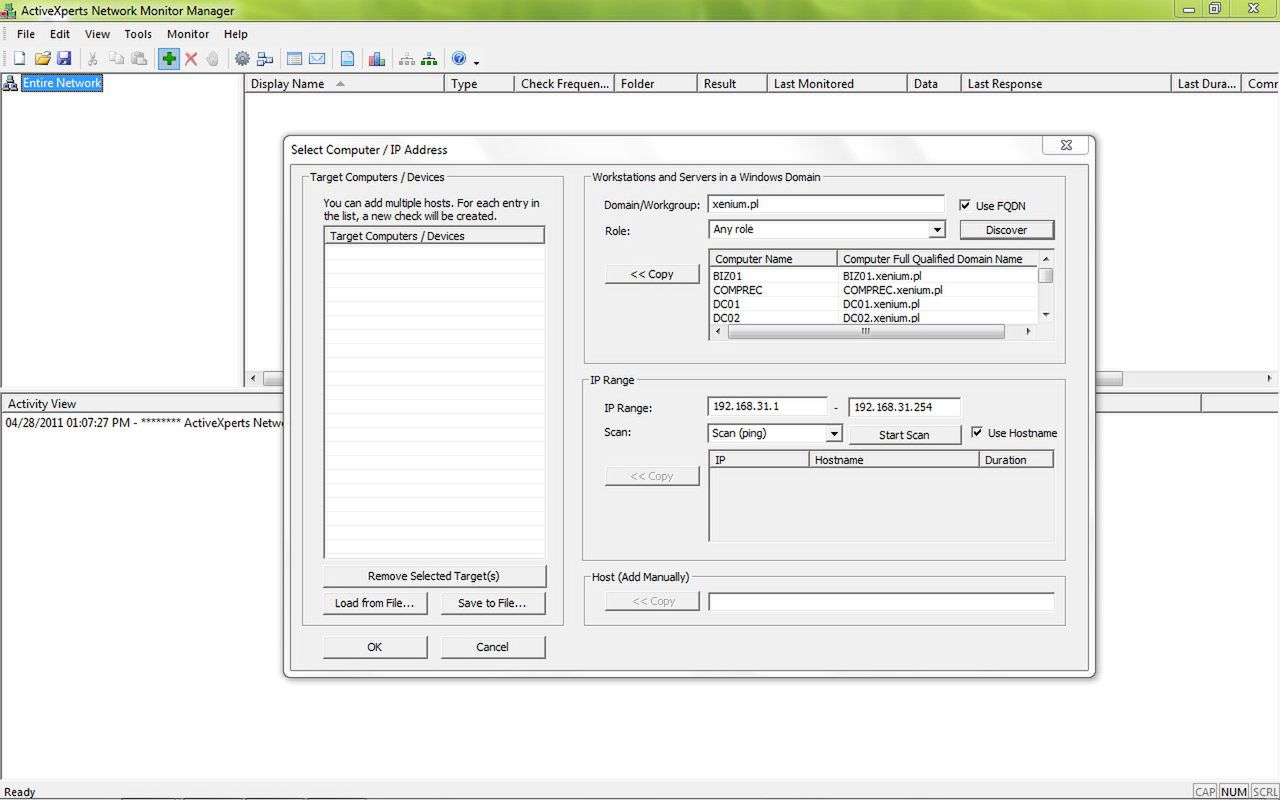Image resolution: width=1280 pixels, height=800 pixels.
Task: Click the Discover button
Action: point(1006,230)
